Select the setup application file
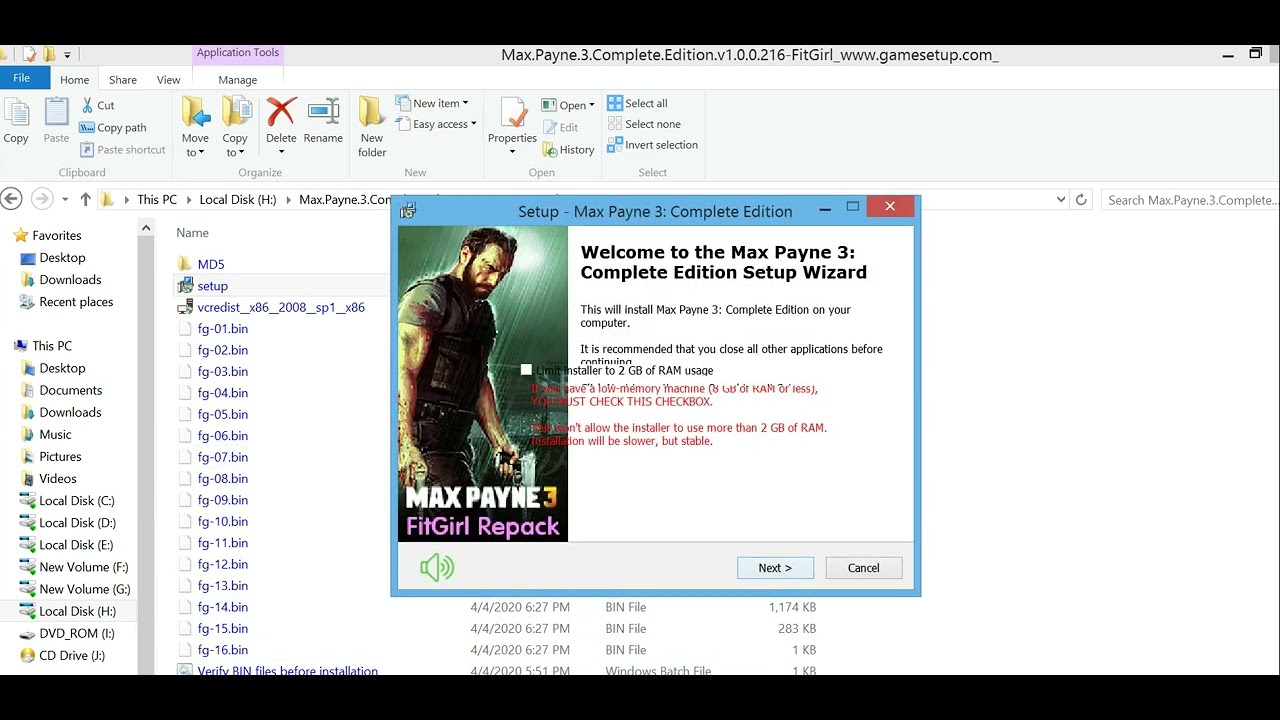1280x720 pixels. click(212, 286)
